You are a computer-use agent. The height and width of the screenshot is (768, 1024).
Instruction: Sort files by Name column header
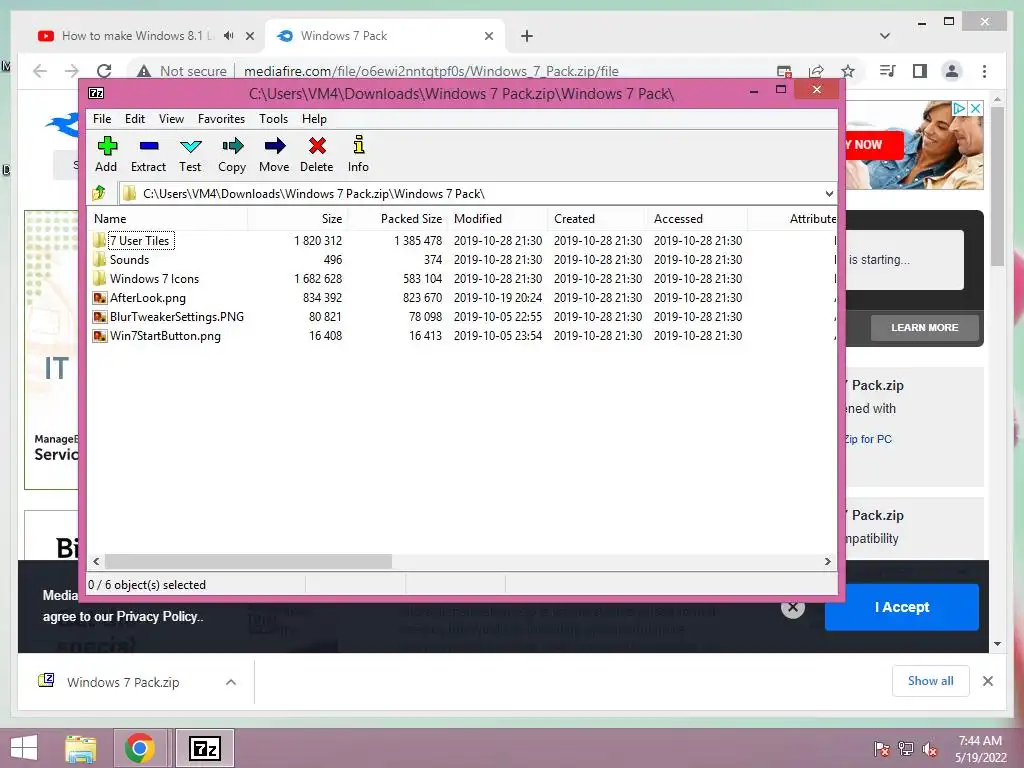pyautogui.click(x=167, y=219)
